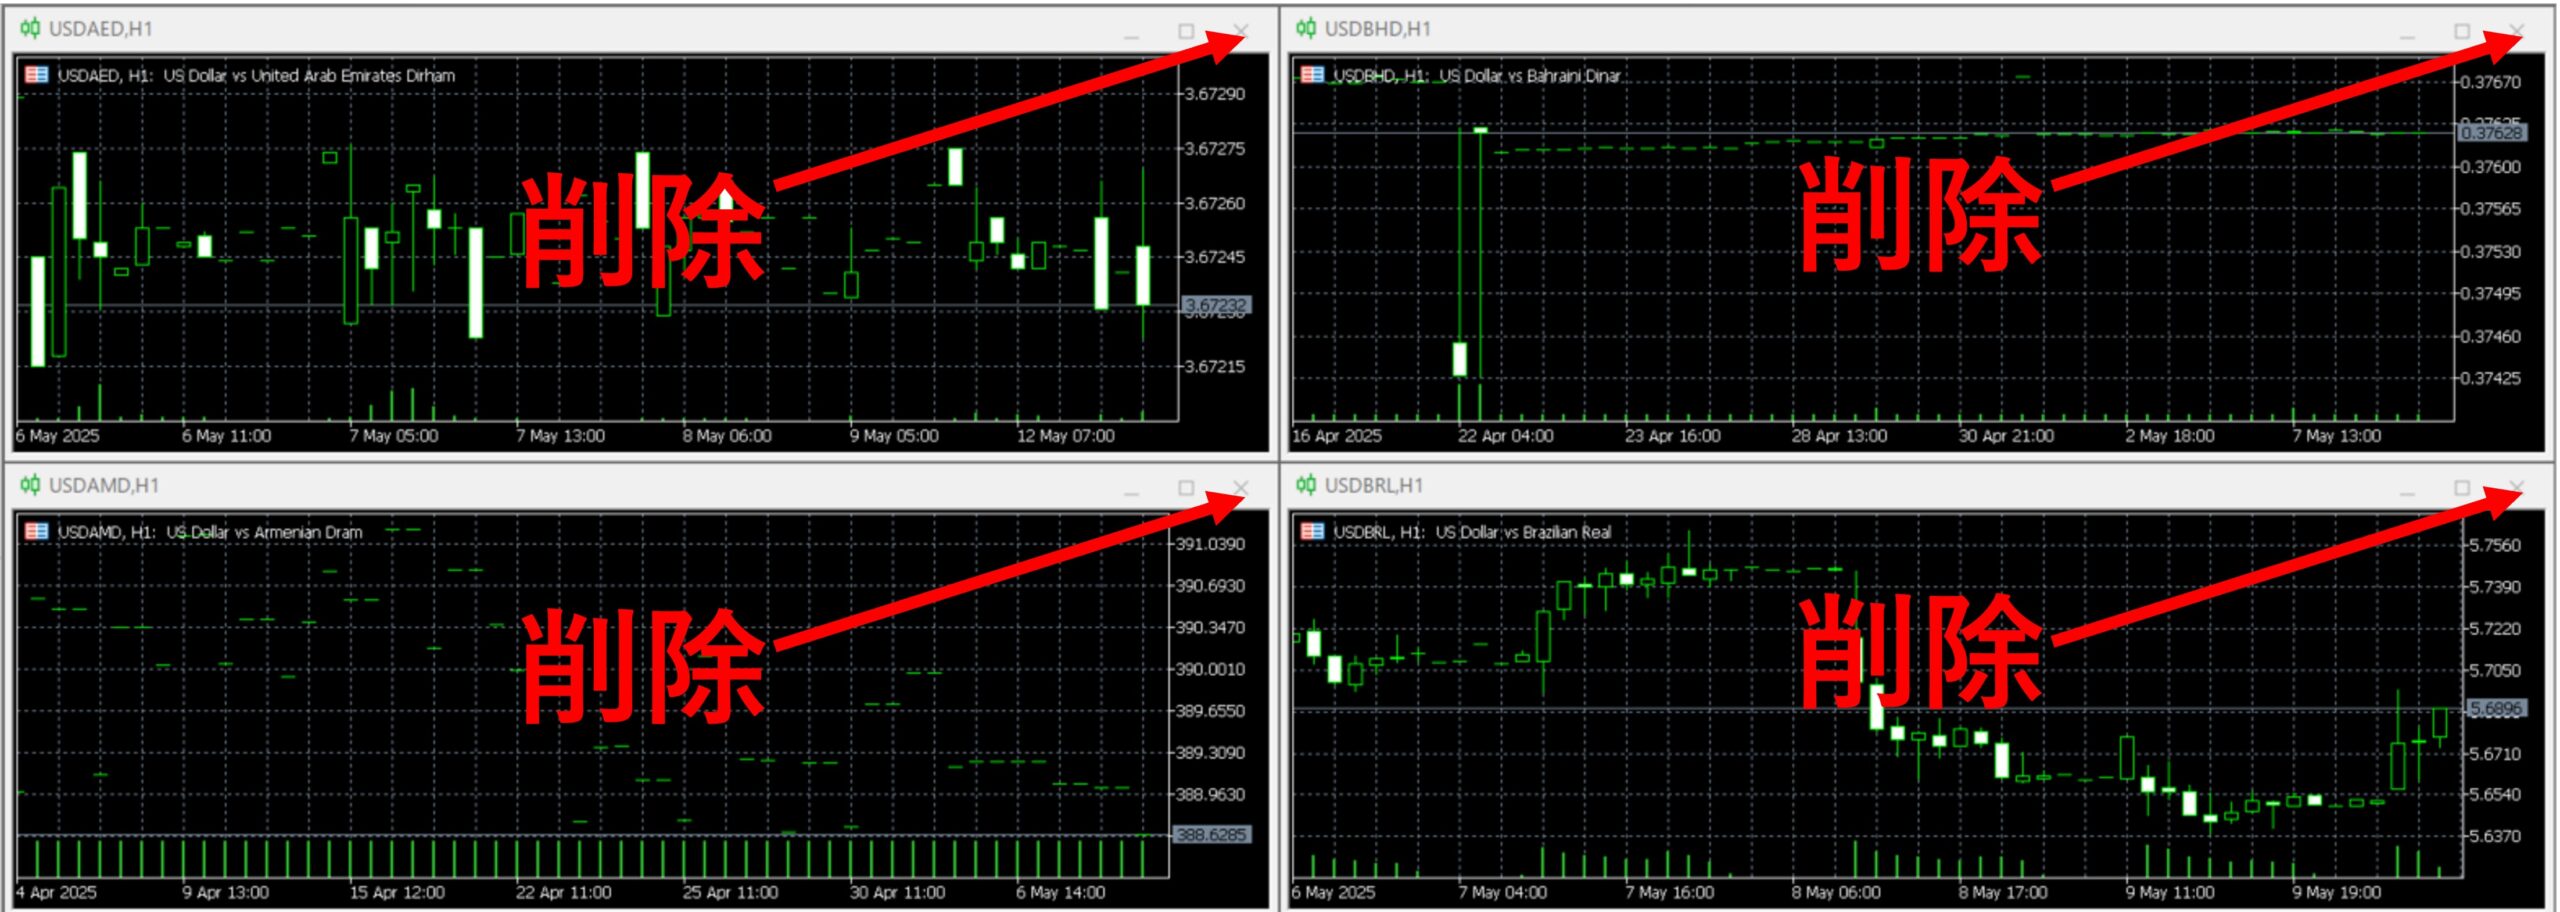Click the 5.7560 price scale value
Image resolution: width=2560 pixels, height=912 pixels.
tap(2495, 545)
